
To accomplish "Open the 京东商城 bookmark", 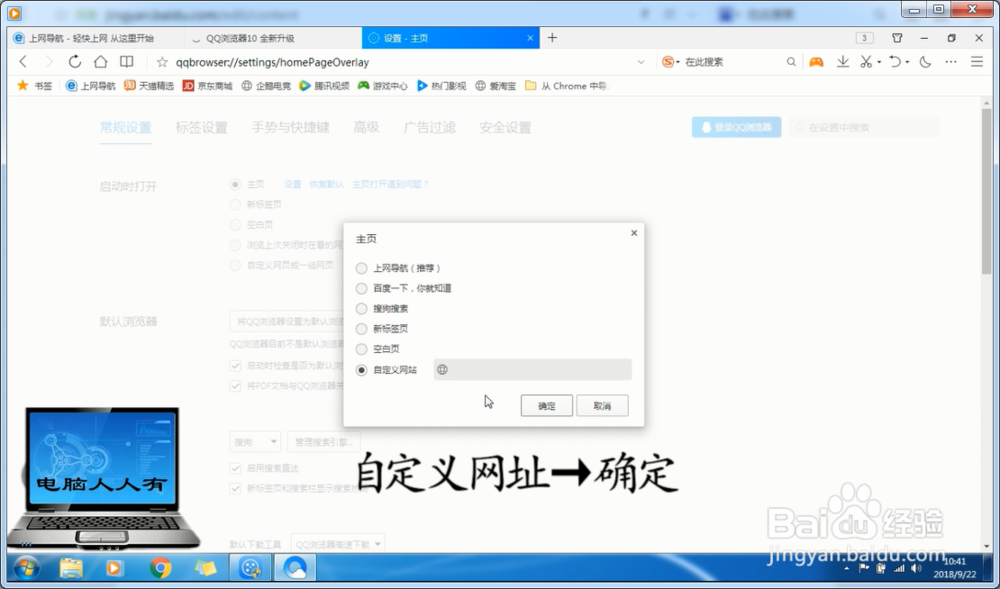I will (x=208, y=85).
